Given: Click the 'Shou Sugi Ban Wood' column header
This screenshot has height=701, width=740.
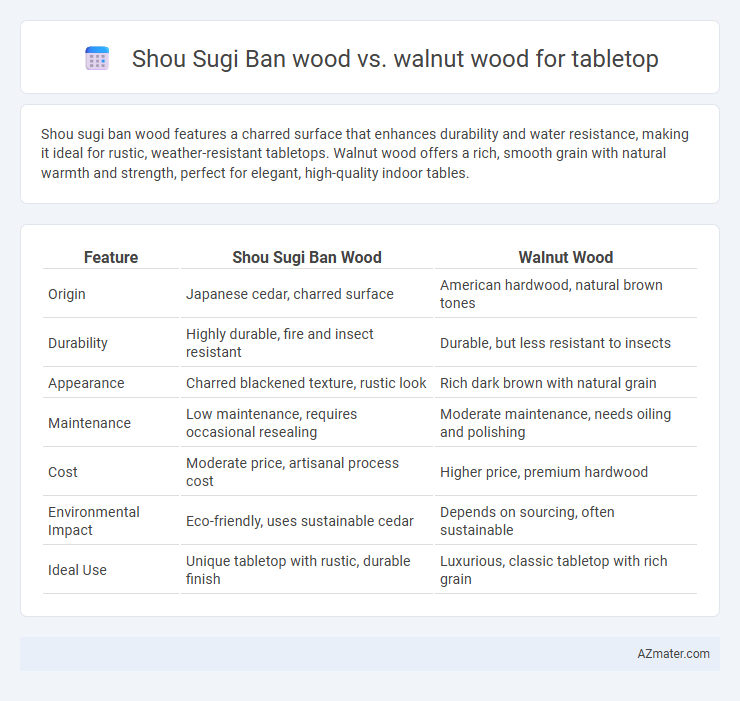Looking at the screenshot, I should 307,257.
